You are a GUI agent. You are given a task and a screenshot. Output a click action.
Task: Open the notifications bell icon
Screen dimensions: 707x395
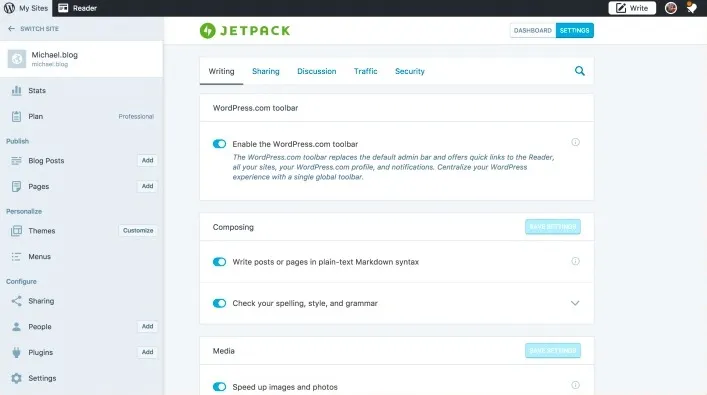tap(691, 8)
